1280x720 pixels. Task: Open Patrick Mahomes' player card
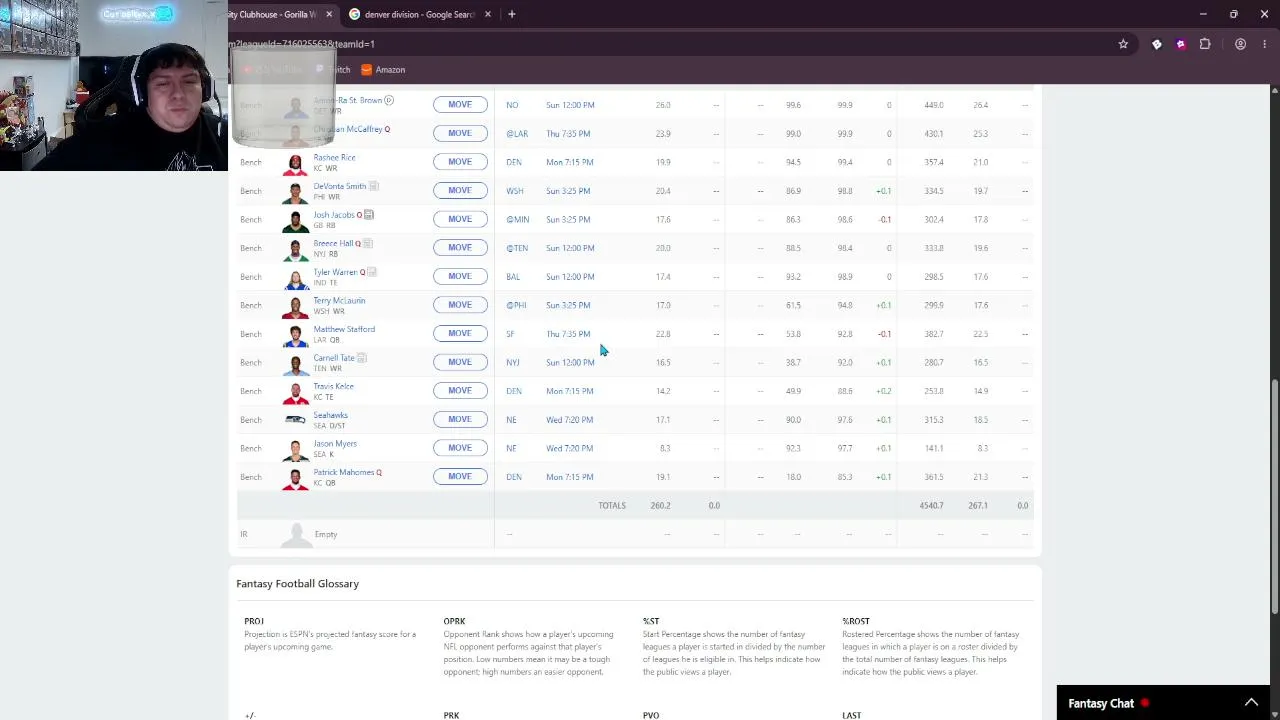coord(343,472)
